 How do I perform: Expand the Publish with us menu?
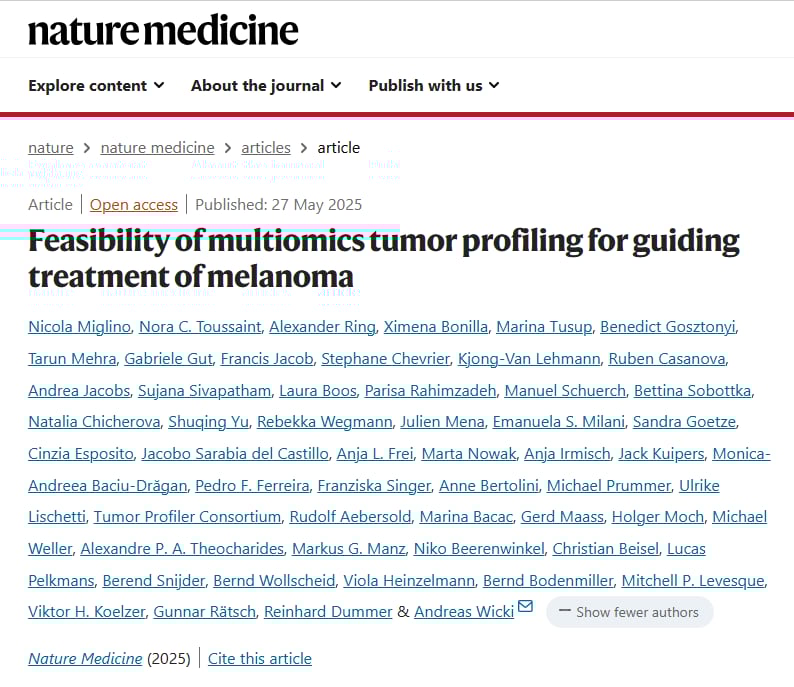click(434, 85)
